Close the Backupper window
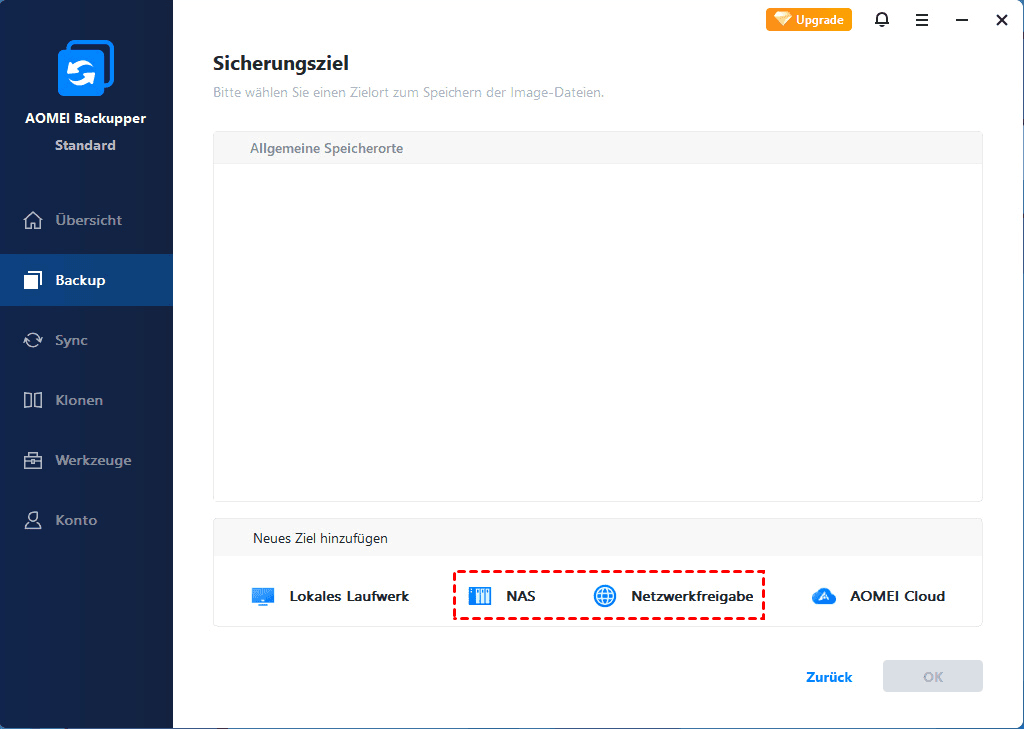Viewport: 1024px width, 729px height. point(1002,20)
